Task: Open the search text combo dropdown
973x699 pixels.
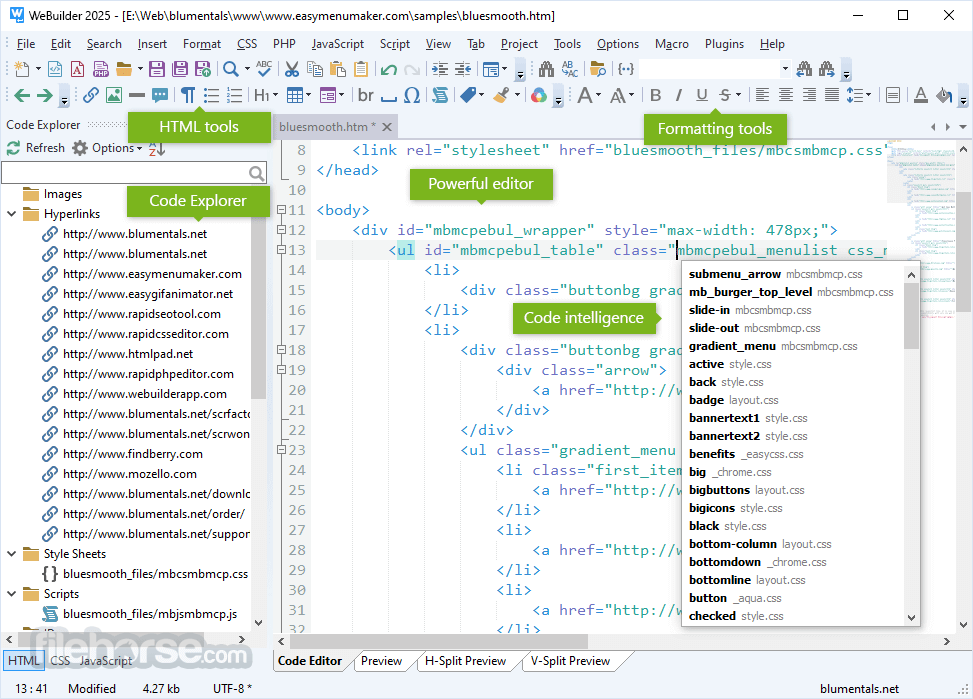Action: pyautogui.click(x=785, y=69)
